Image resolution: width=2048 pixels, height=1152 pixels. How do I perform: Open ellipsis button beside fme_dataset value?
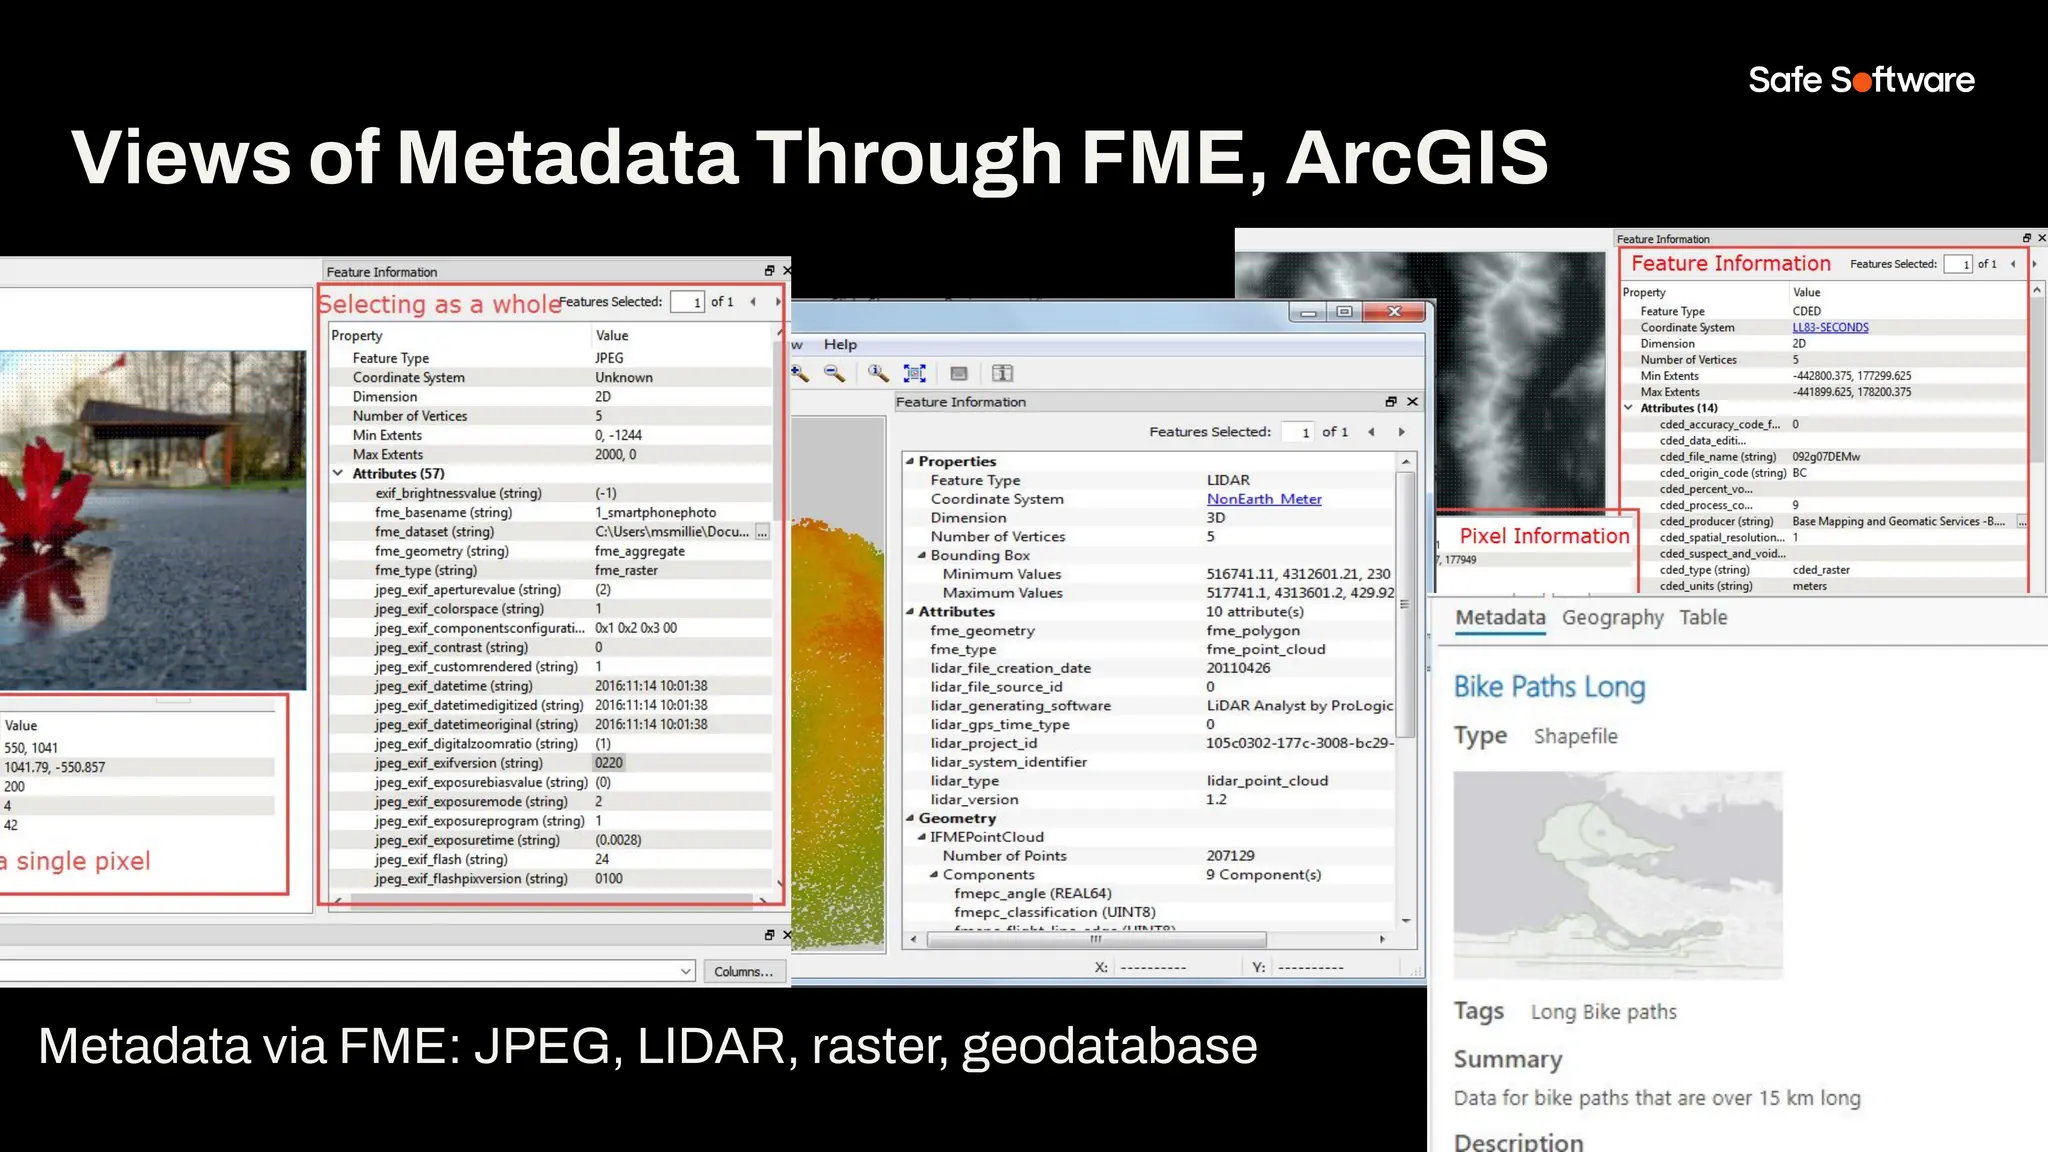click(x=762, y=532)
